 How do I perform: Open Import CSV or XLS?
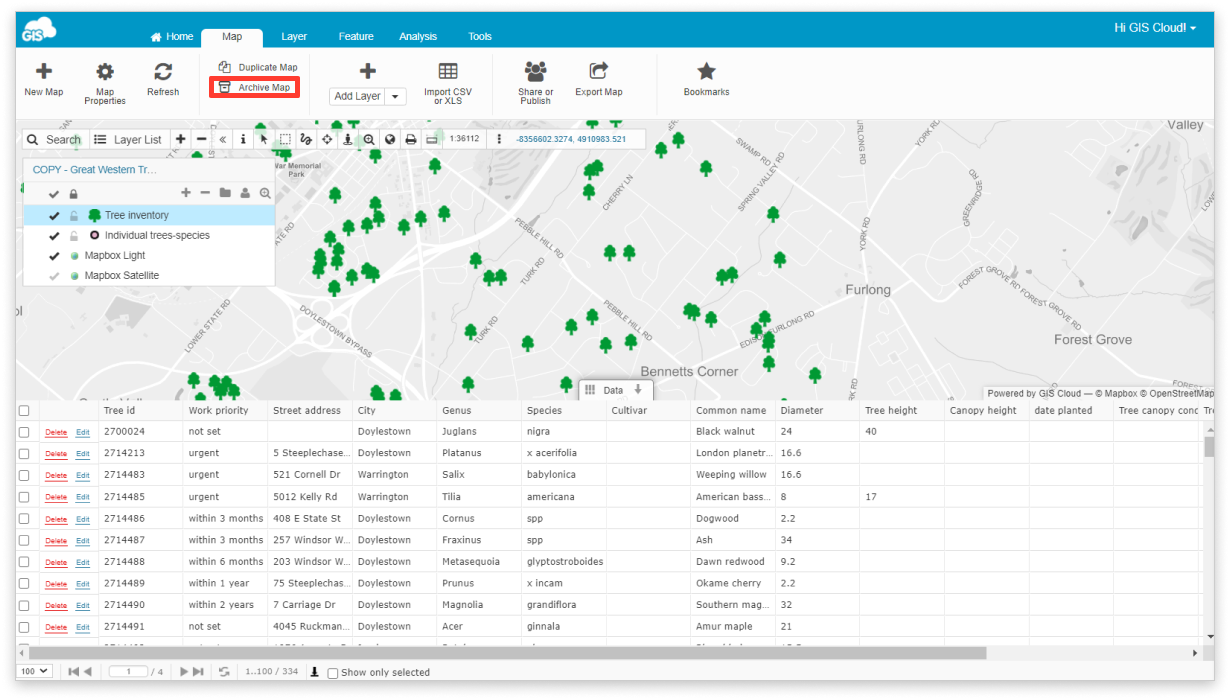448,80
